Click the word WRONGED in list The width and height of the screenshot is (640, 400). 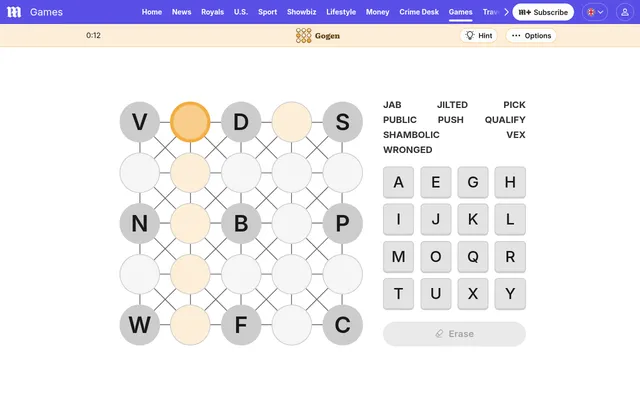(407, 150)
